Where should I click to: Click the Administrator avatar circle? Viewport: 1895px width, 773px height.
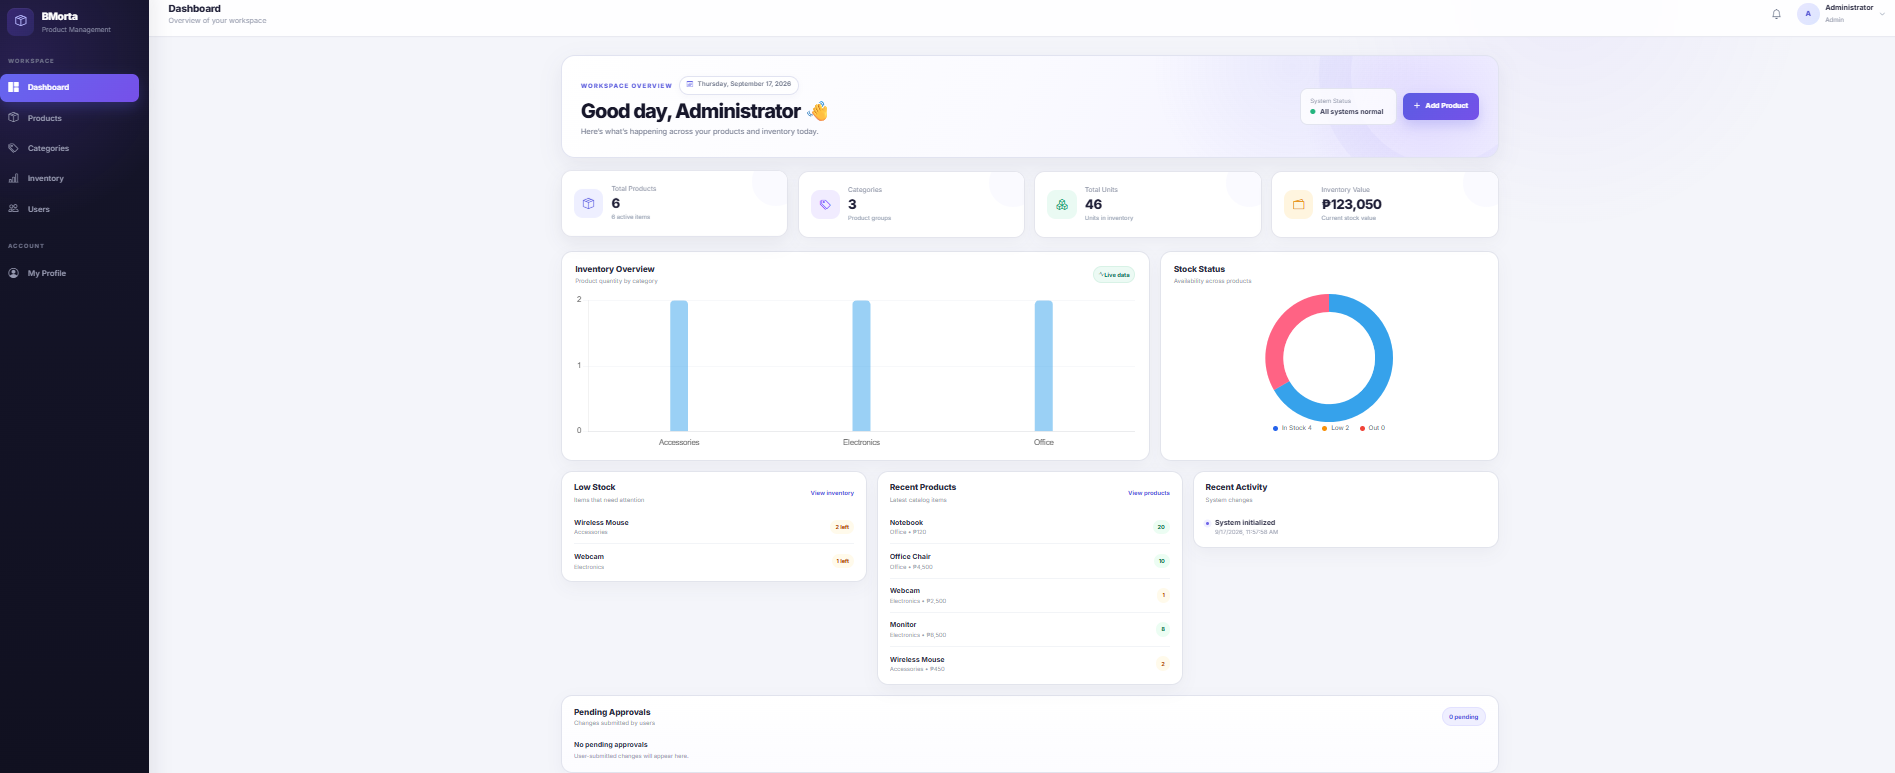point(1808,14)
